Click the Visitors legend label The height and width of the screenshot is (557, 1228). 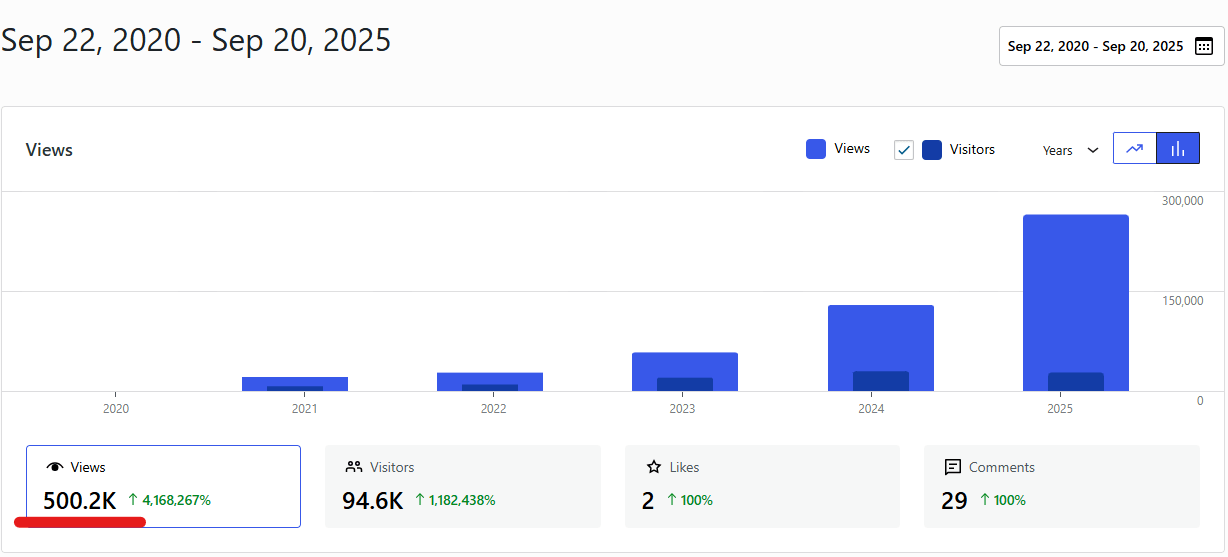(972, 150)
